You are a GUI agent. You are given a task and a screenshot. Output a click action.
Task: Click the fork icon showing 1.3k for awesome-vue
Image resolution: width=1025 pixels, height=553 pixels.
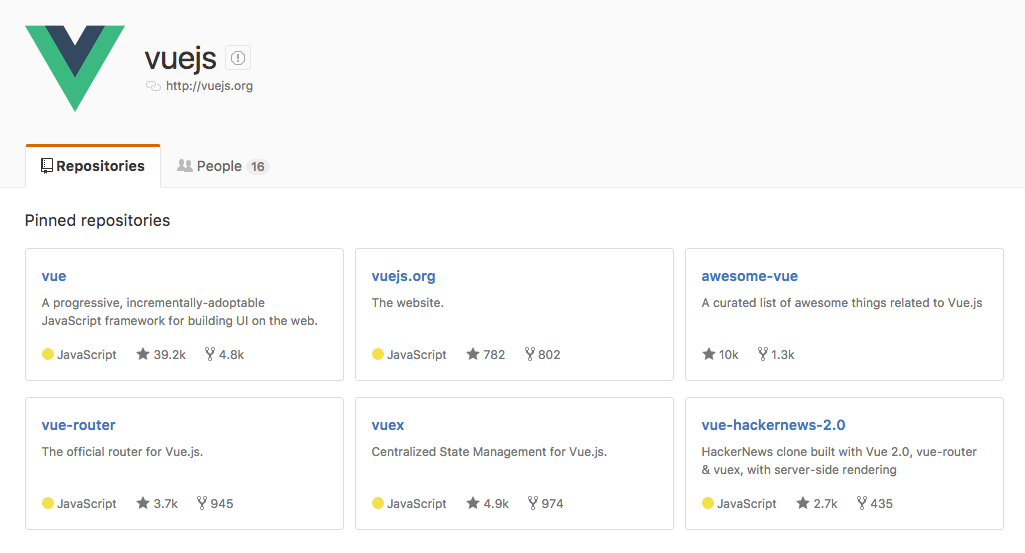[x=762, y=354]
